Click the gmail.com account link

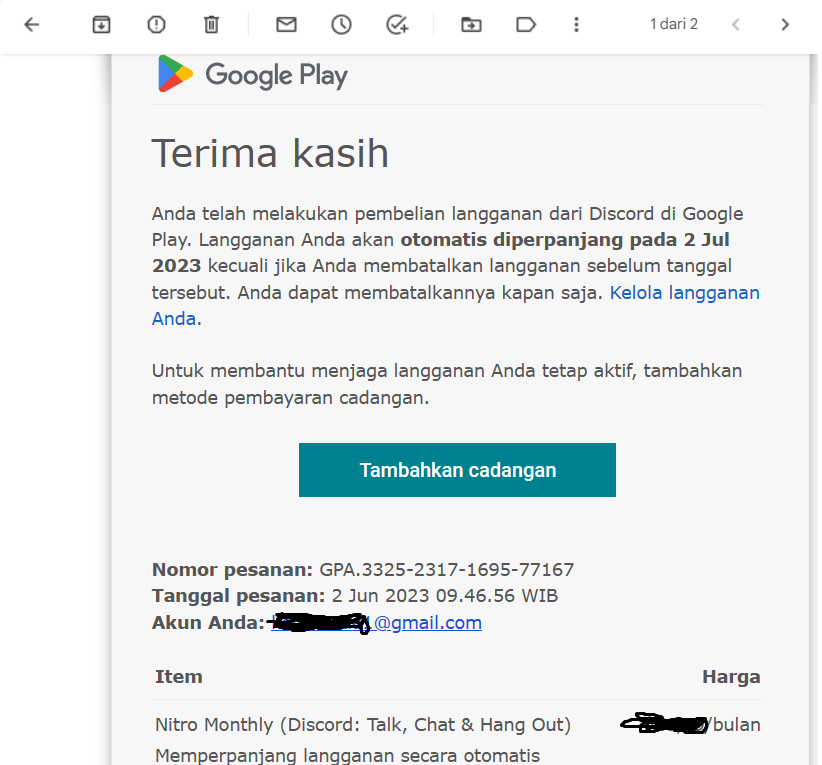tap(376, 622)
